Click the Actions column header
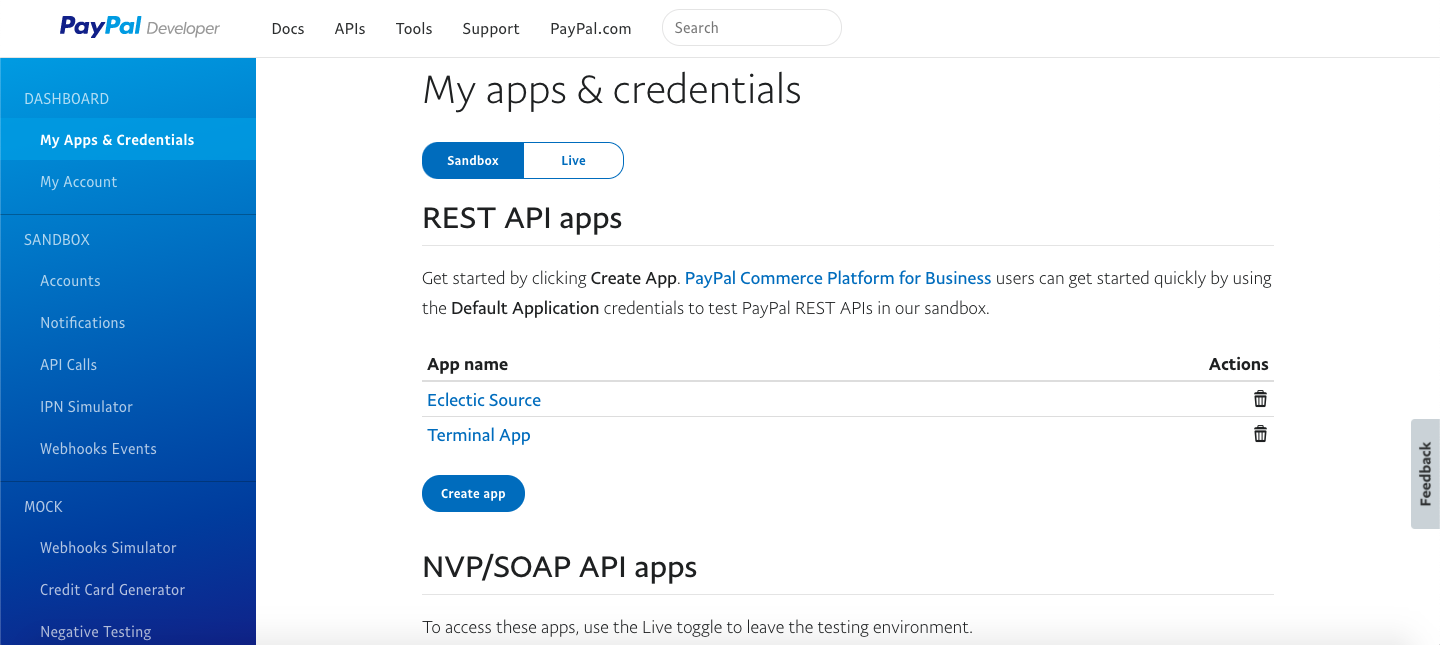This screenshot has height=645, width=1440. pyautogui.click(x=1238, y=364)
